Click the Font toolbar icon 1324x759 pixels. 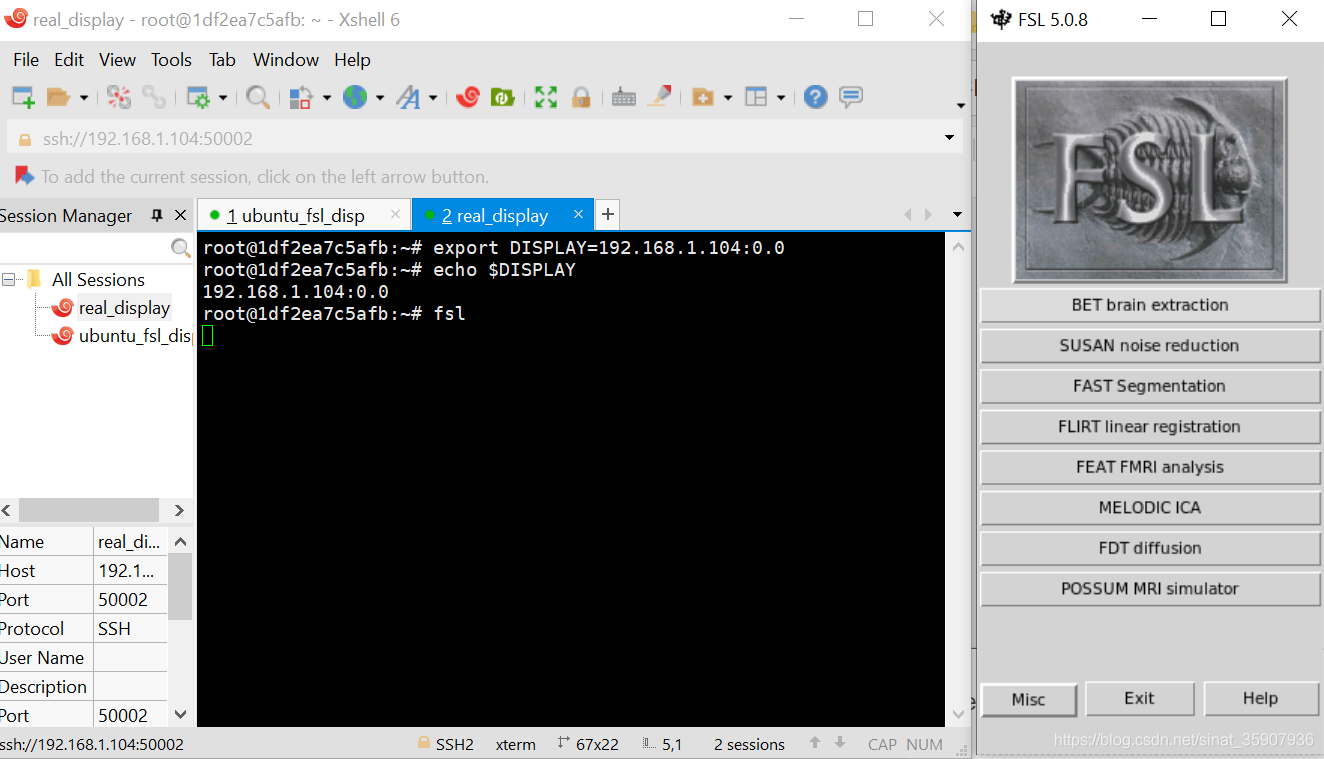click(x=408, y=97)
